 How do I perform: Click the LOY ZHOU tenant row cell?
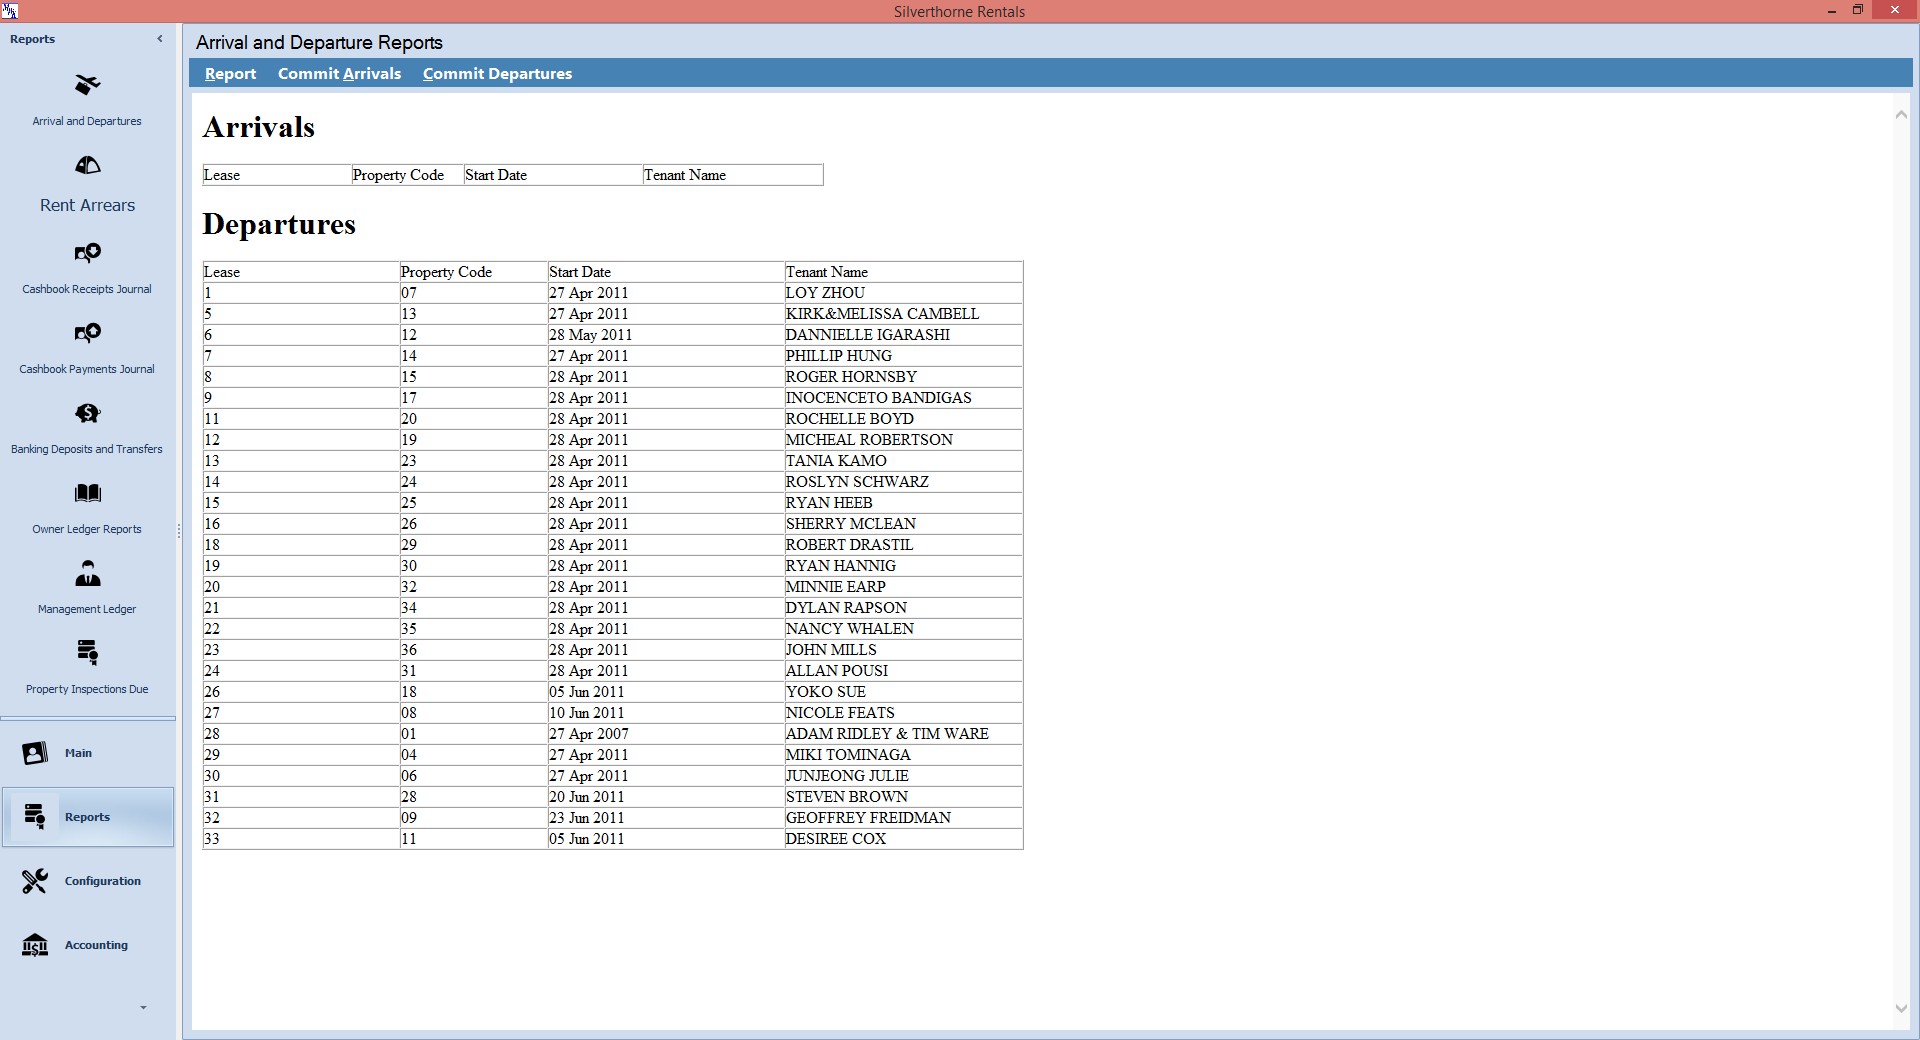[825, 293]
